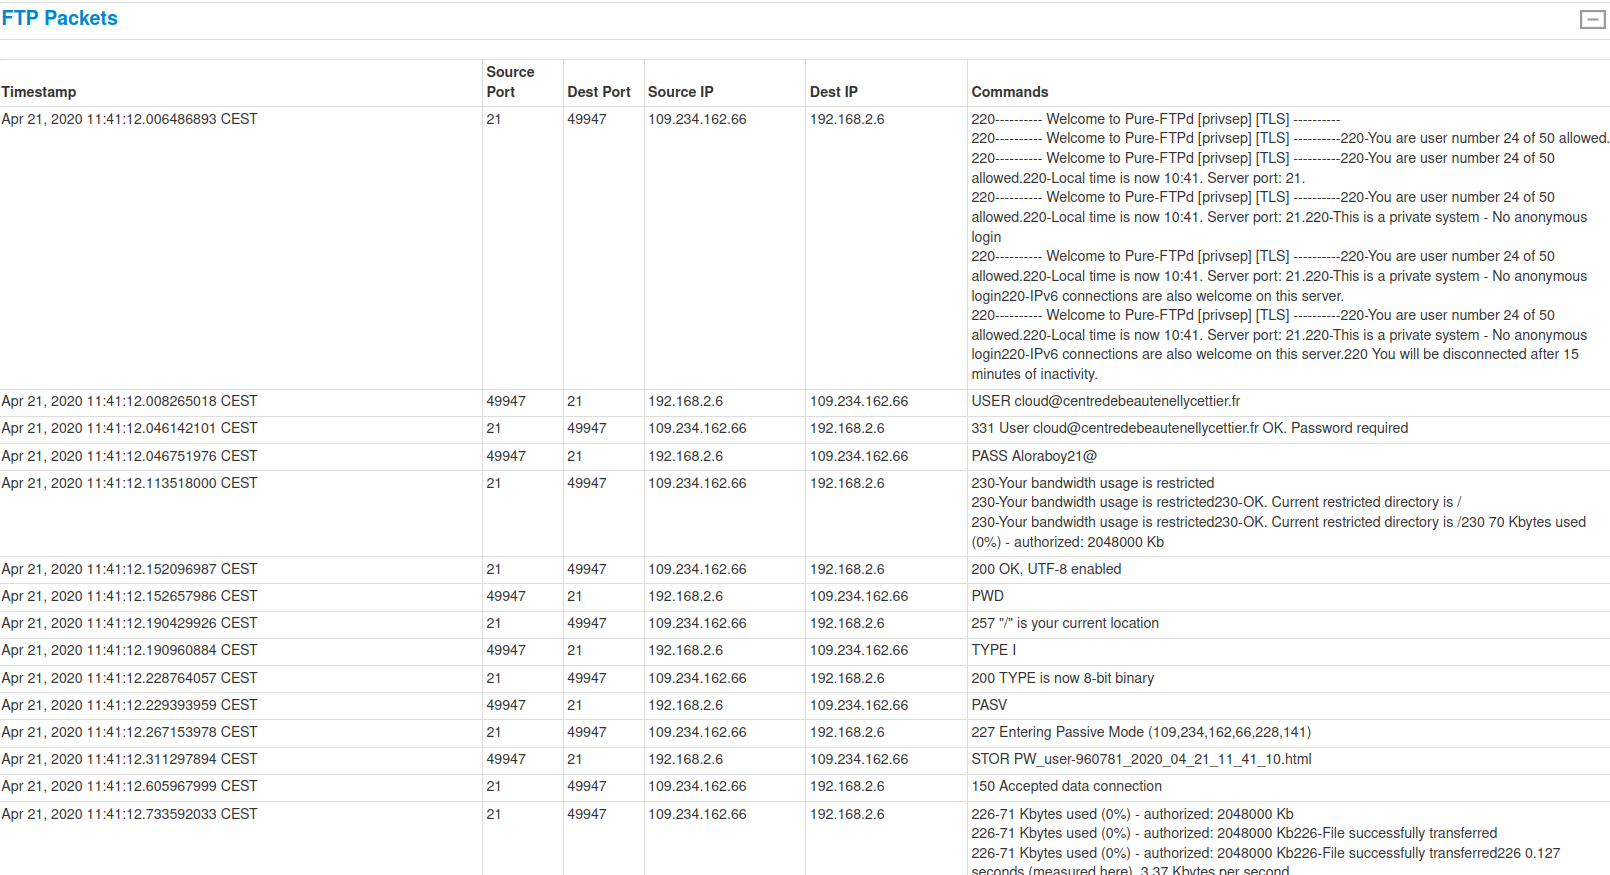Select the 11:41:12.006486893 timestamp cell
Image resolution: width=1610 pixels, height=875 pixels.
tap(129, 119)
